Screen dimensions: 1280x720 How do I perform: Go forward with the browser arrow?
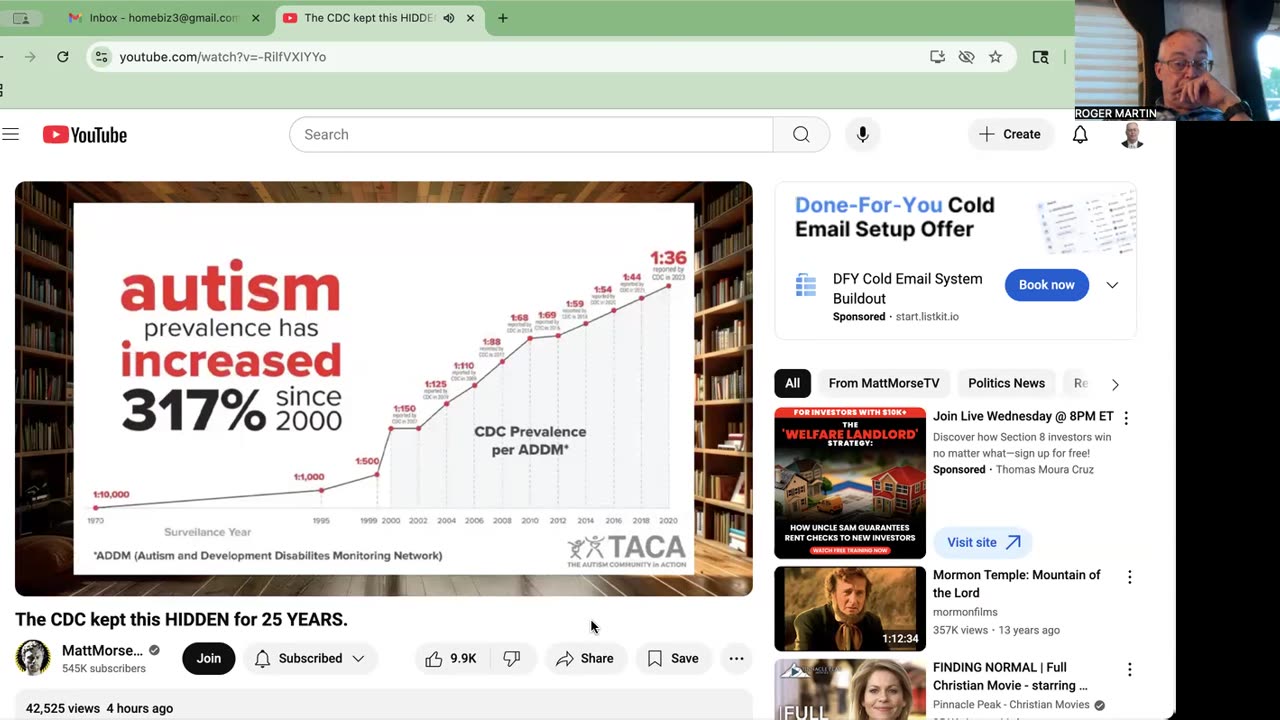[x=30, y=57]
